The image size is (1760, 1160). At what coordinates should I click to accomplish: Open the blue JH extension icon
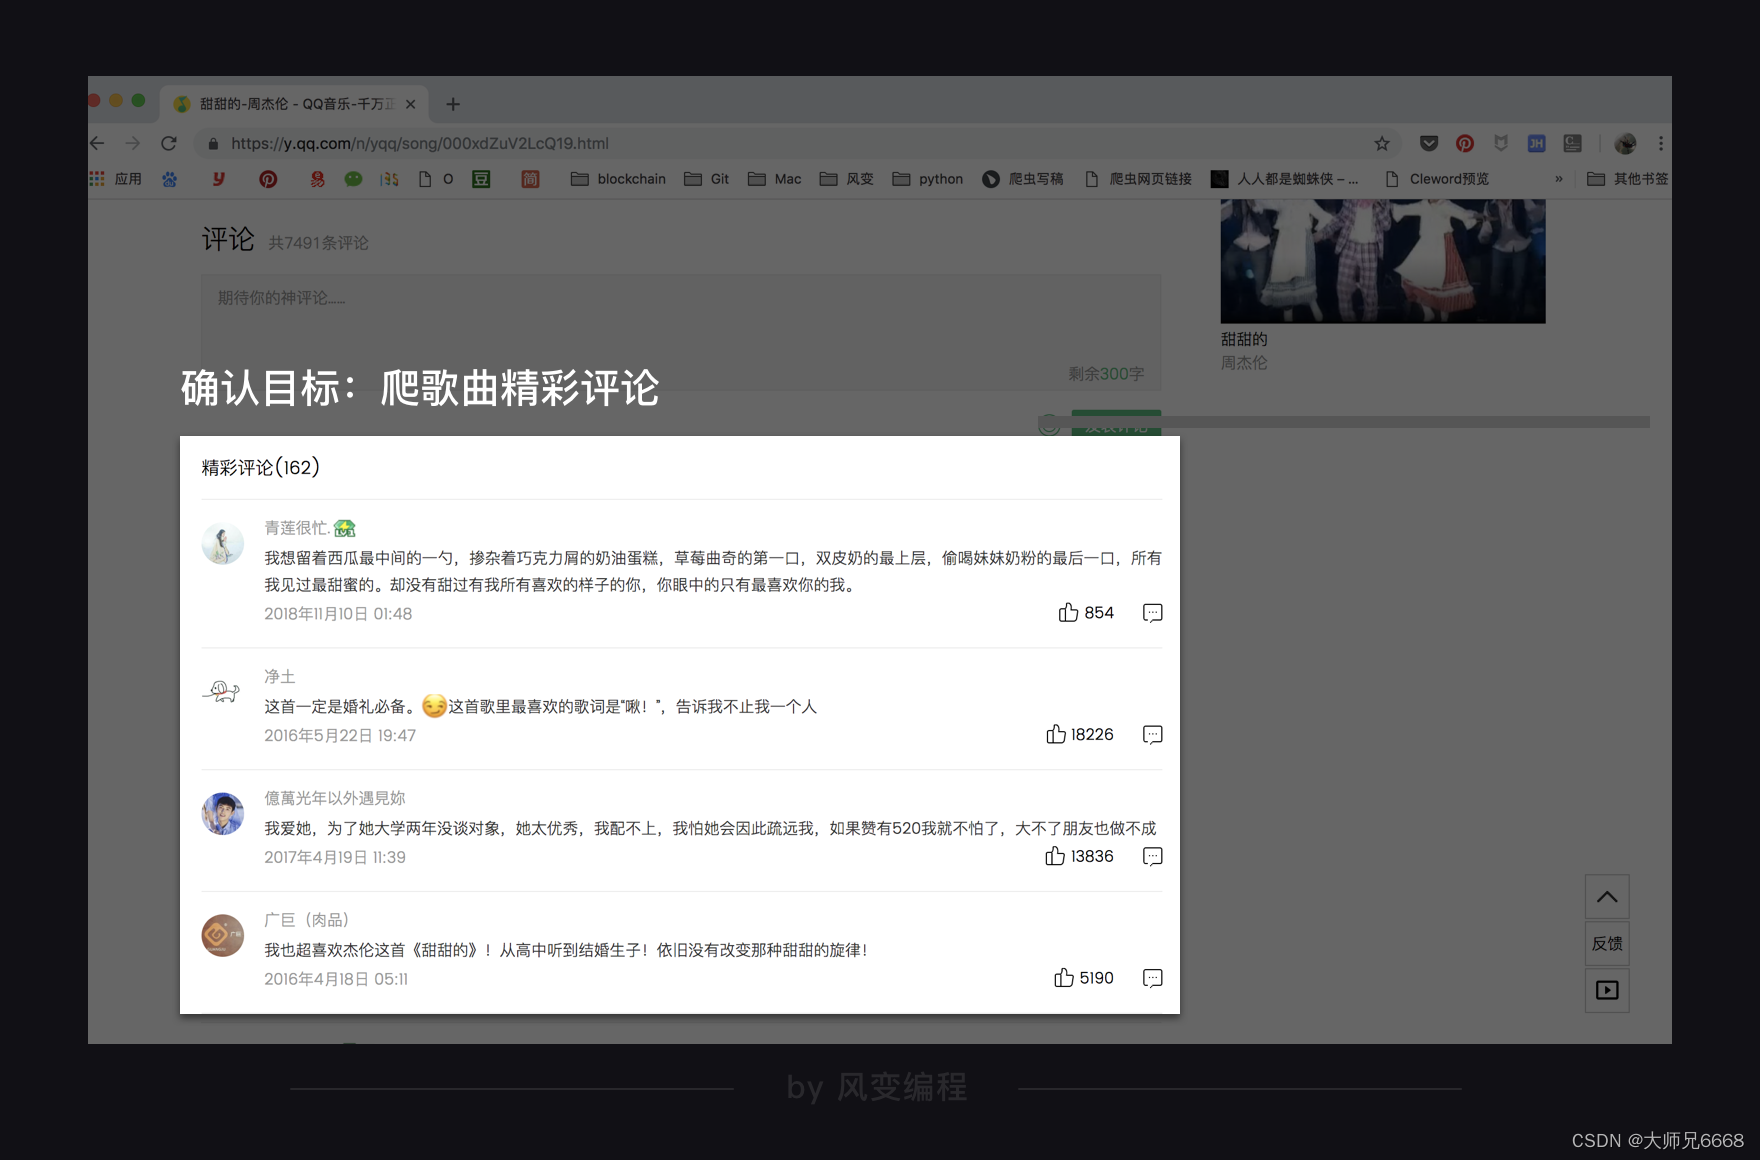click(x=1537, y=143)
